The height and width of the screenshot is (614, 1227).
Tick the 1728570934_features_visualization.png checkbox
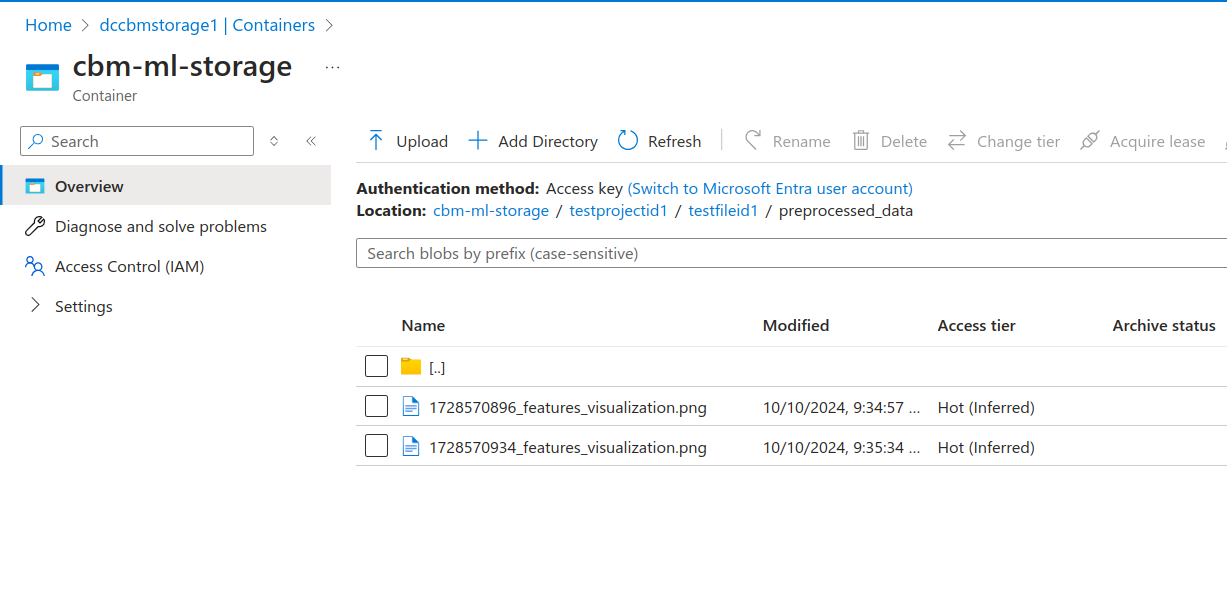tap(376, 447)
